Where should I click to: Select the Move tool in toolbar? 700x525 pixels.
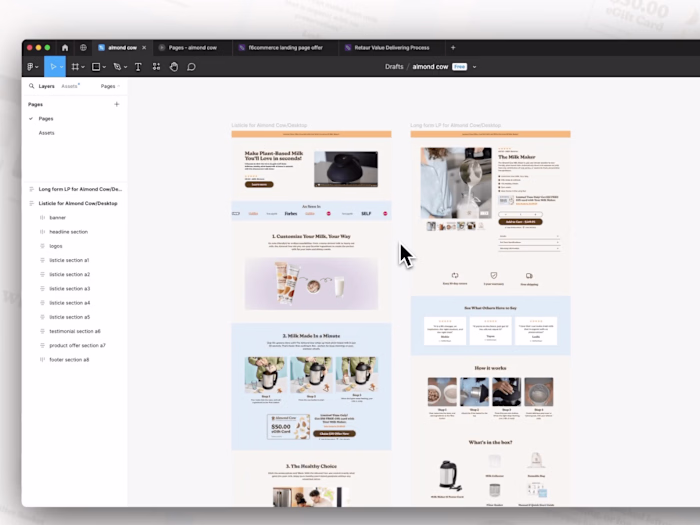coord(53,67)
